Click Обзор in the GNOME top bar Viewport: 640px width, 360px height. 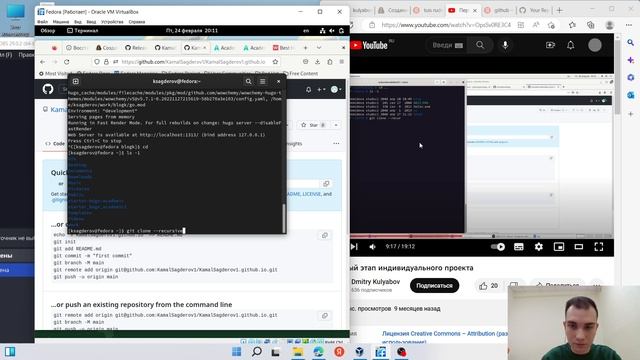pos(48,31)
